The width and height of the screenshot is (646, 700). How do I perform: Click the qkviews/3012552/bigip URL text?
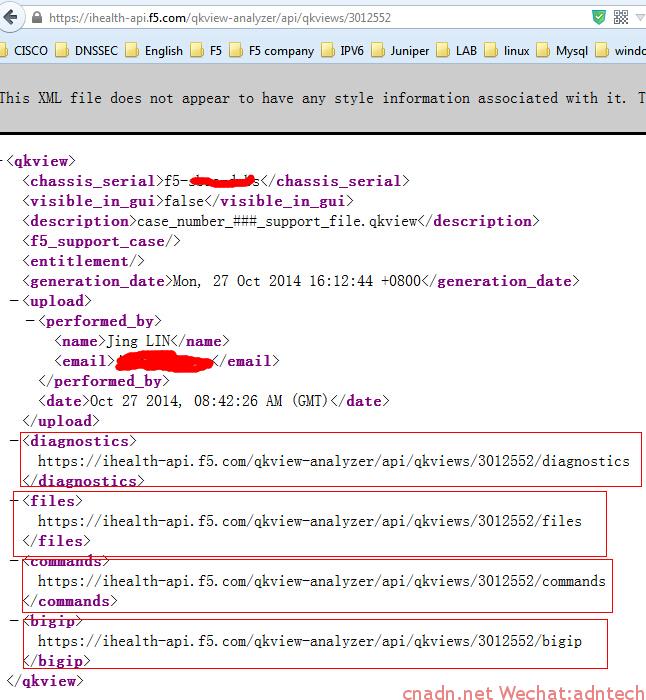point(310,641)
